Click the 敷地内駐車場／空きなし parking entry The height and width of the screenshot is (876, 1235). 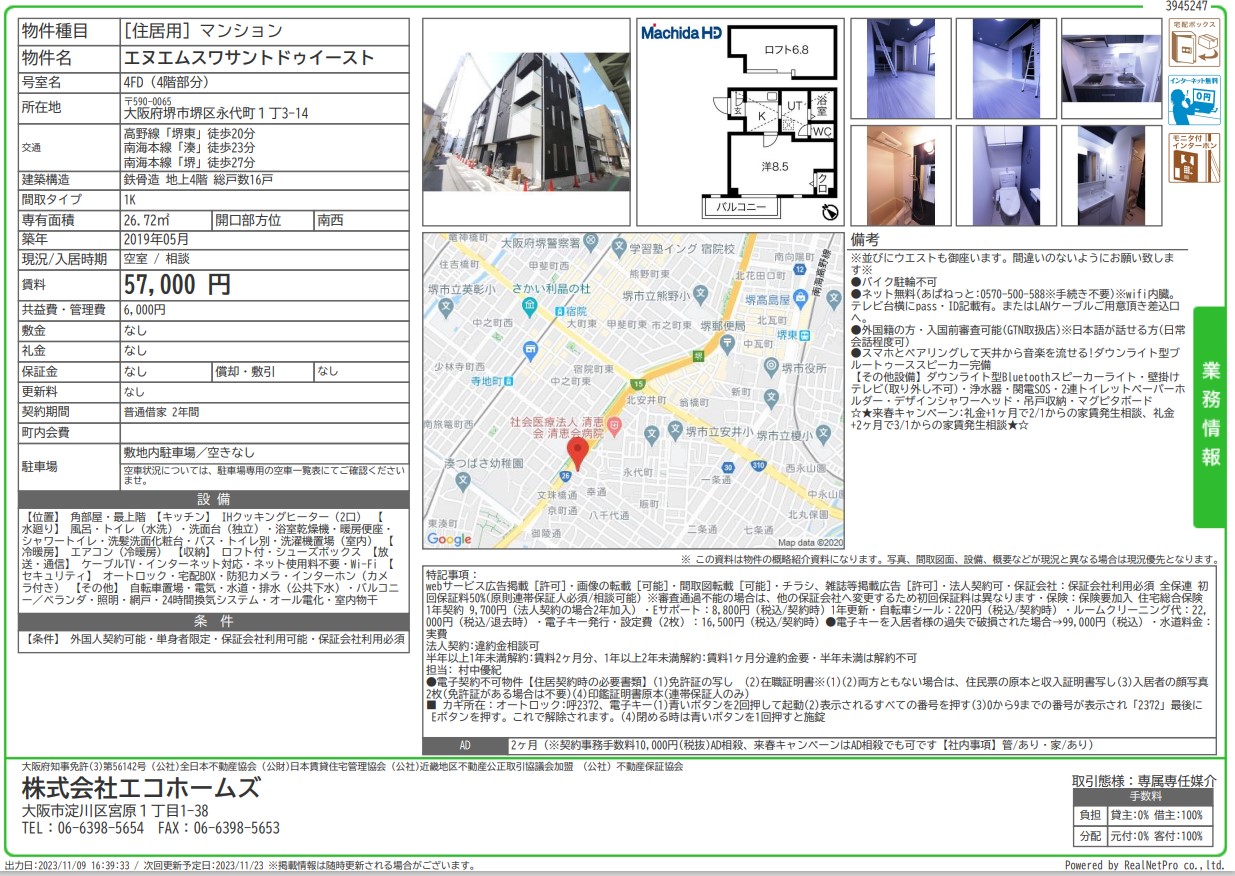(x=188, y=452)
